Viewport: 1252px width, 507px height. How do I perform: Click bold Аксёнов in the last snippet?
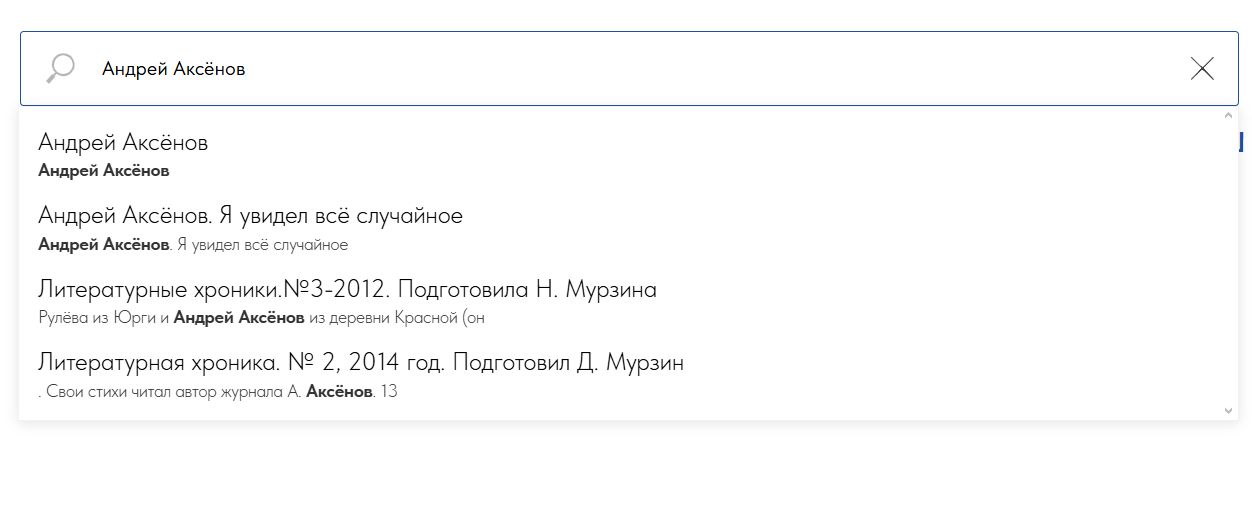click(339, 391)
